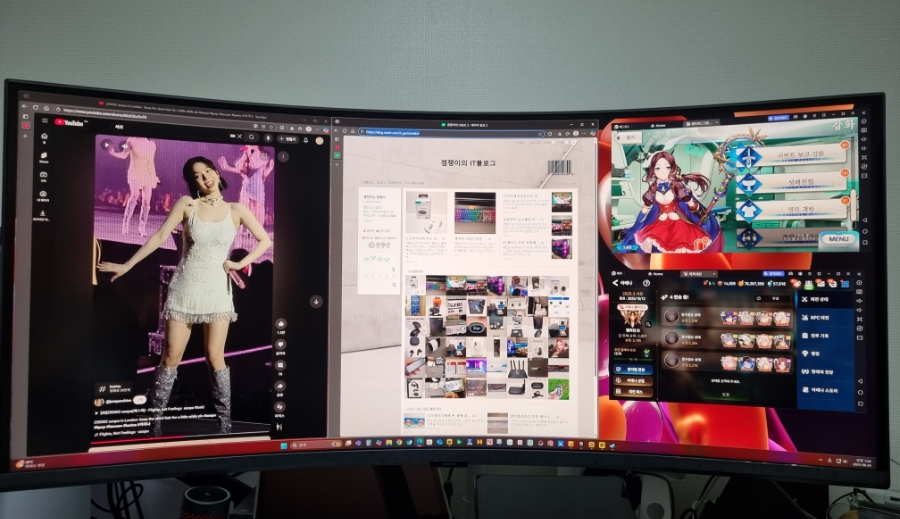This screenshot has width=900, height=519.
Task: Start YouTube voice search with microphone
Action: coord(267,138)
